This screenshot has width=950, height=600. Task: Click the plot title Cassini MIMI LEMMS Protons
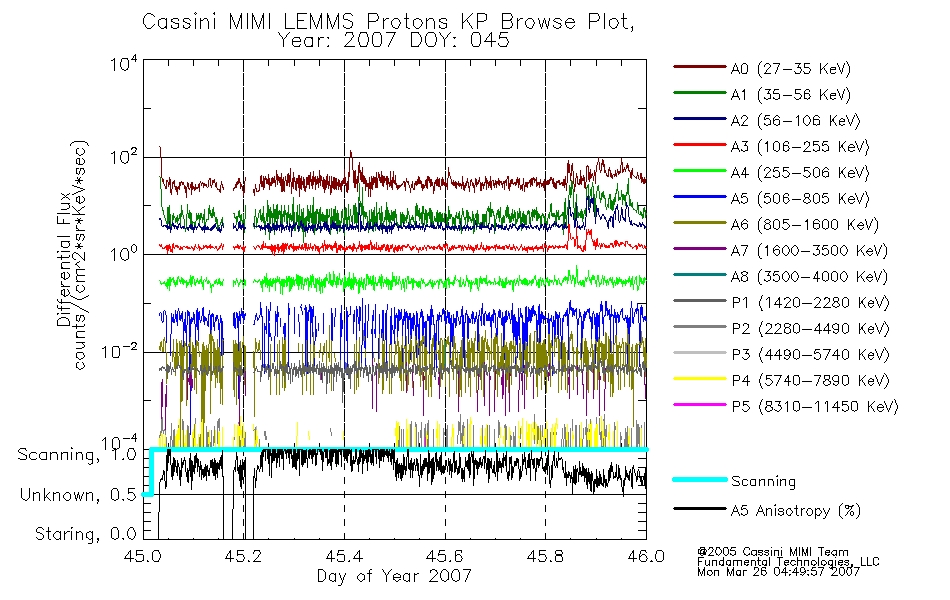(388, 22)
